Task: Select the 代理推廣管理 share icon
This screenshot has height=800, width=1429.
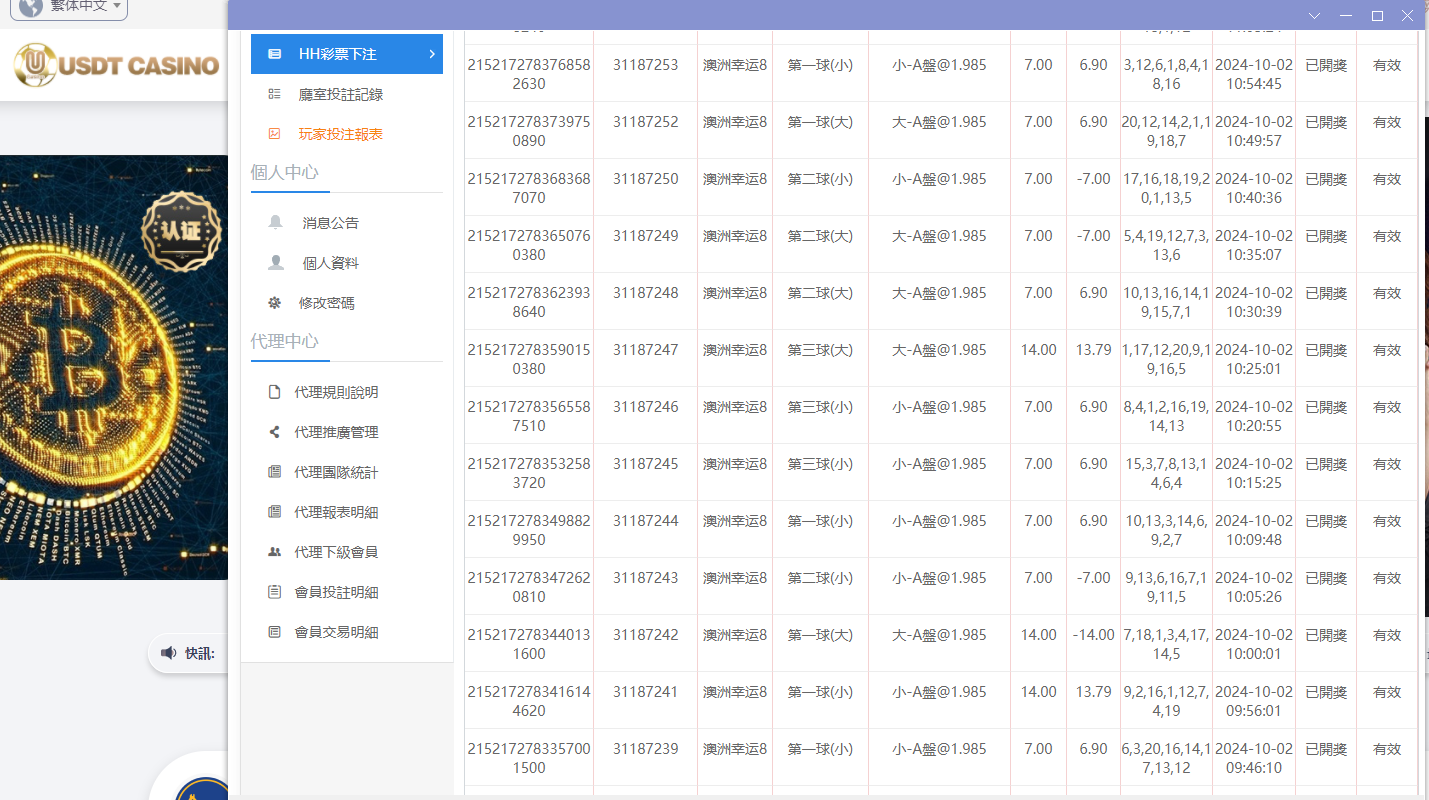Action: tap(275, 432)
